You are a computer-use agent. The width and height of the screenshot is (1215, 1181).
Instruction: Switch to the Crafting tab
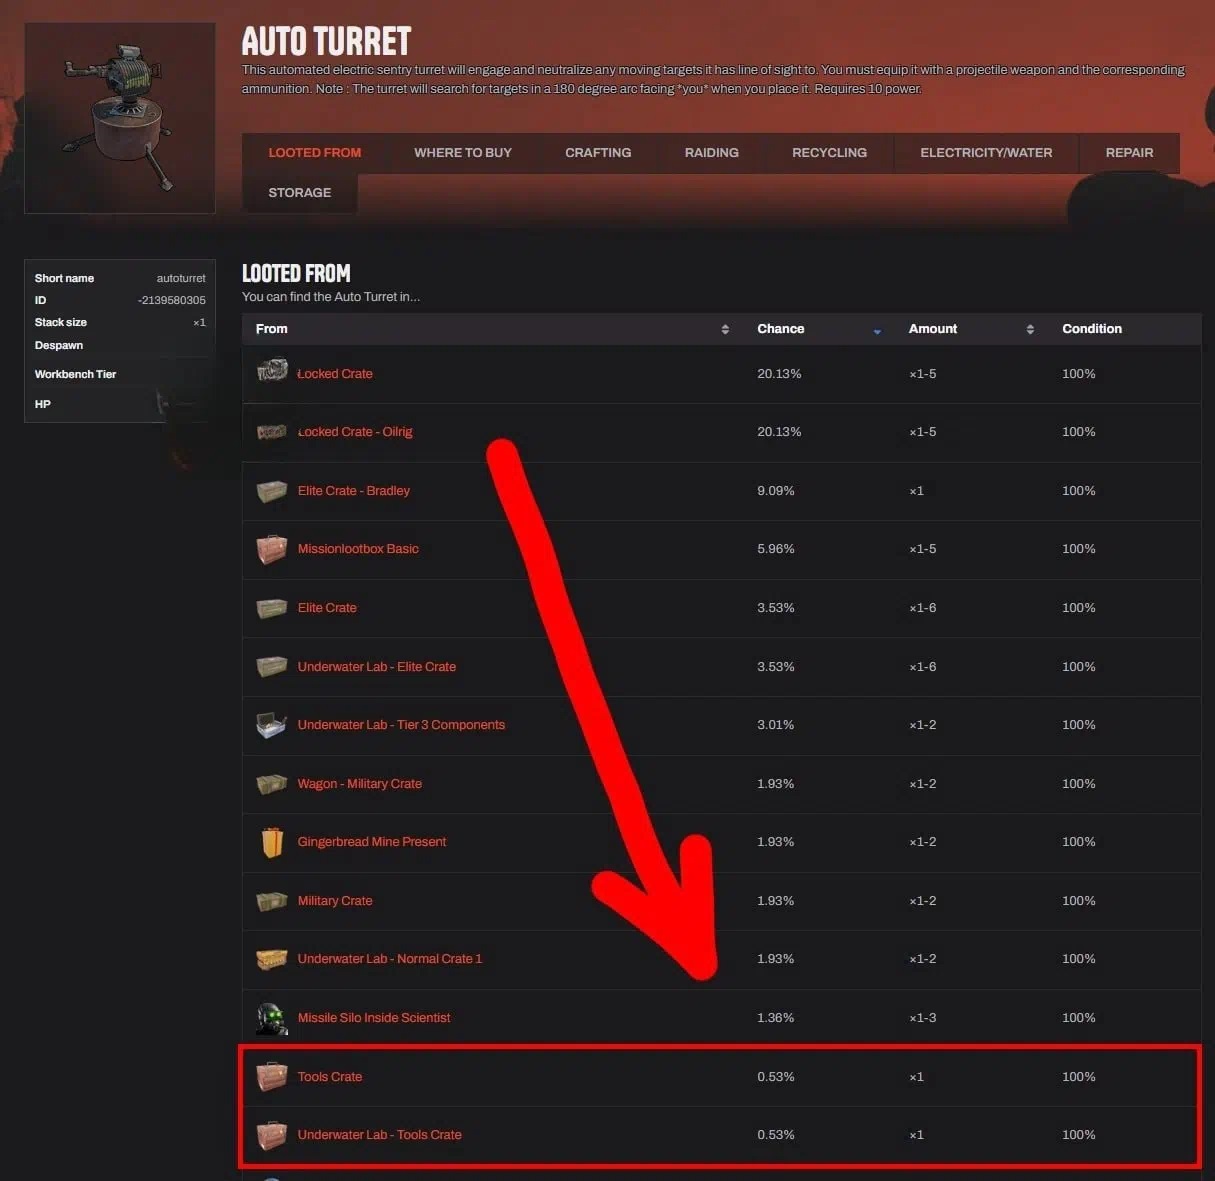pos(598,153)
